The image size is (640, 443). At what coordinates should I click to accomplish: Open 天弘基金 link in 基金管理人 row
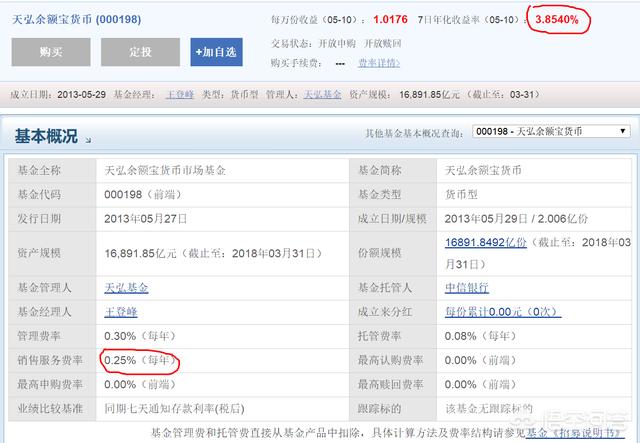click(x=126, y=288)
